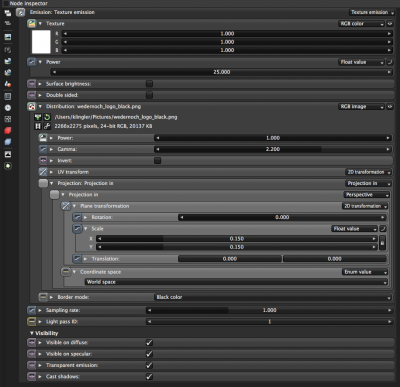Click the red cube sidebar icon
Screen dimensions: 400x387
pyautogui.click(x=8, y=130)
